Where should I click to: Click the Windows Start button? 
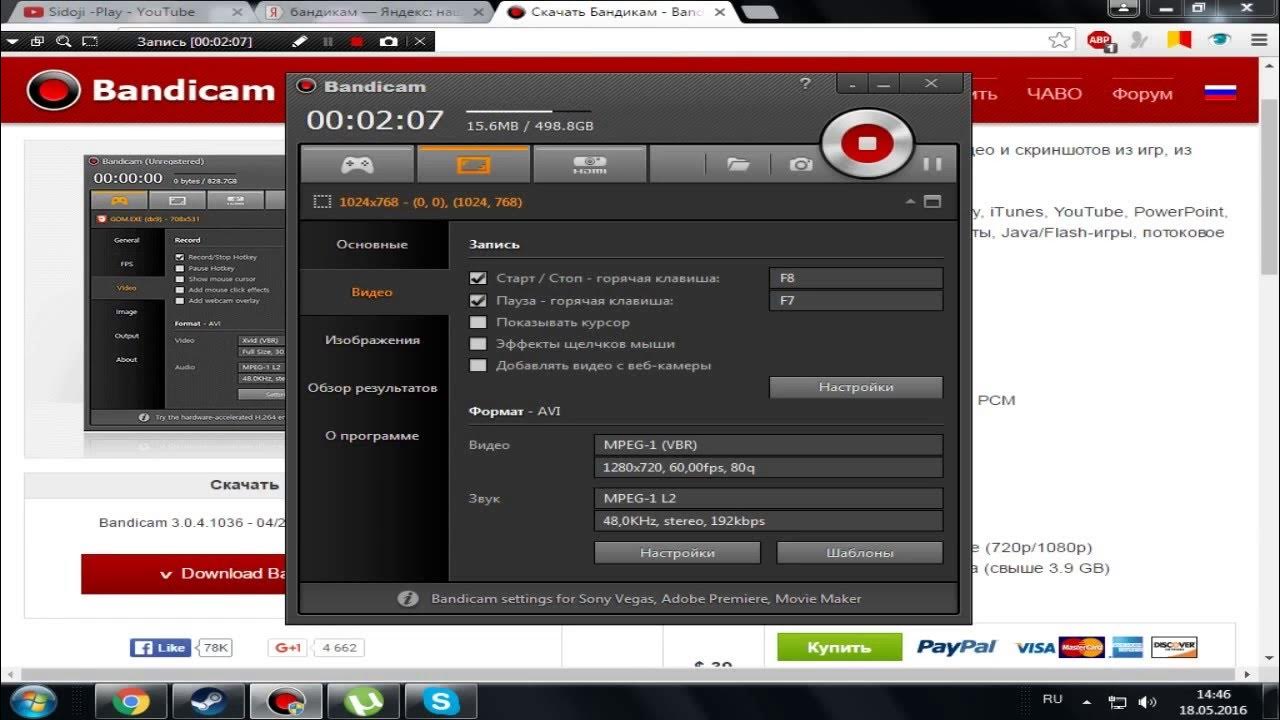(35, 701)
